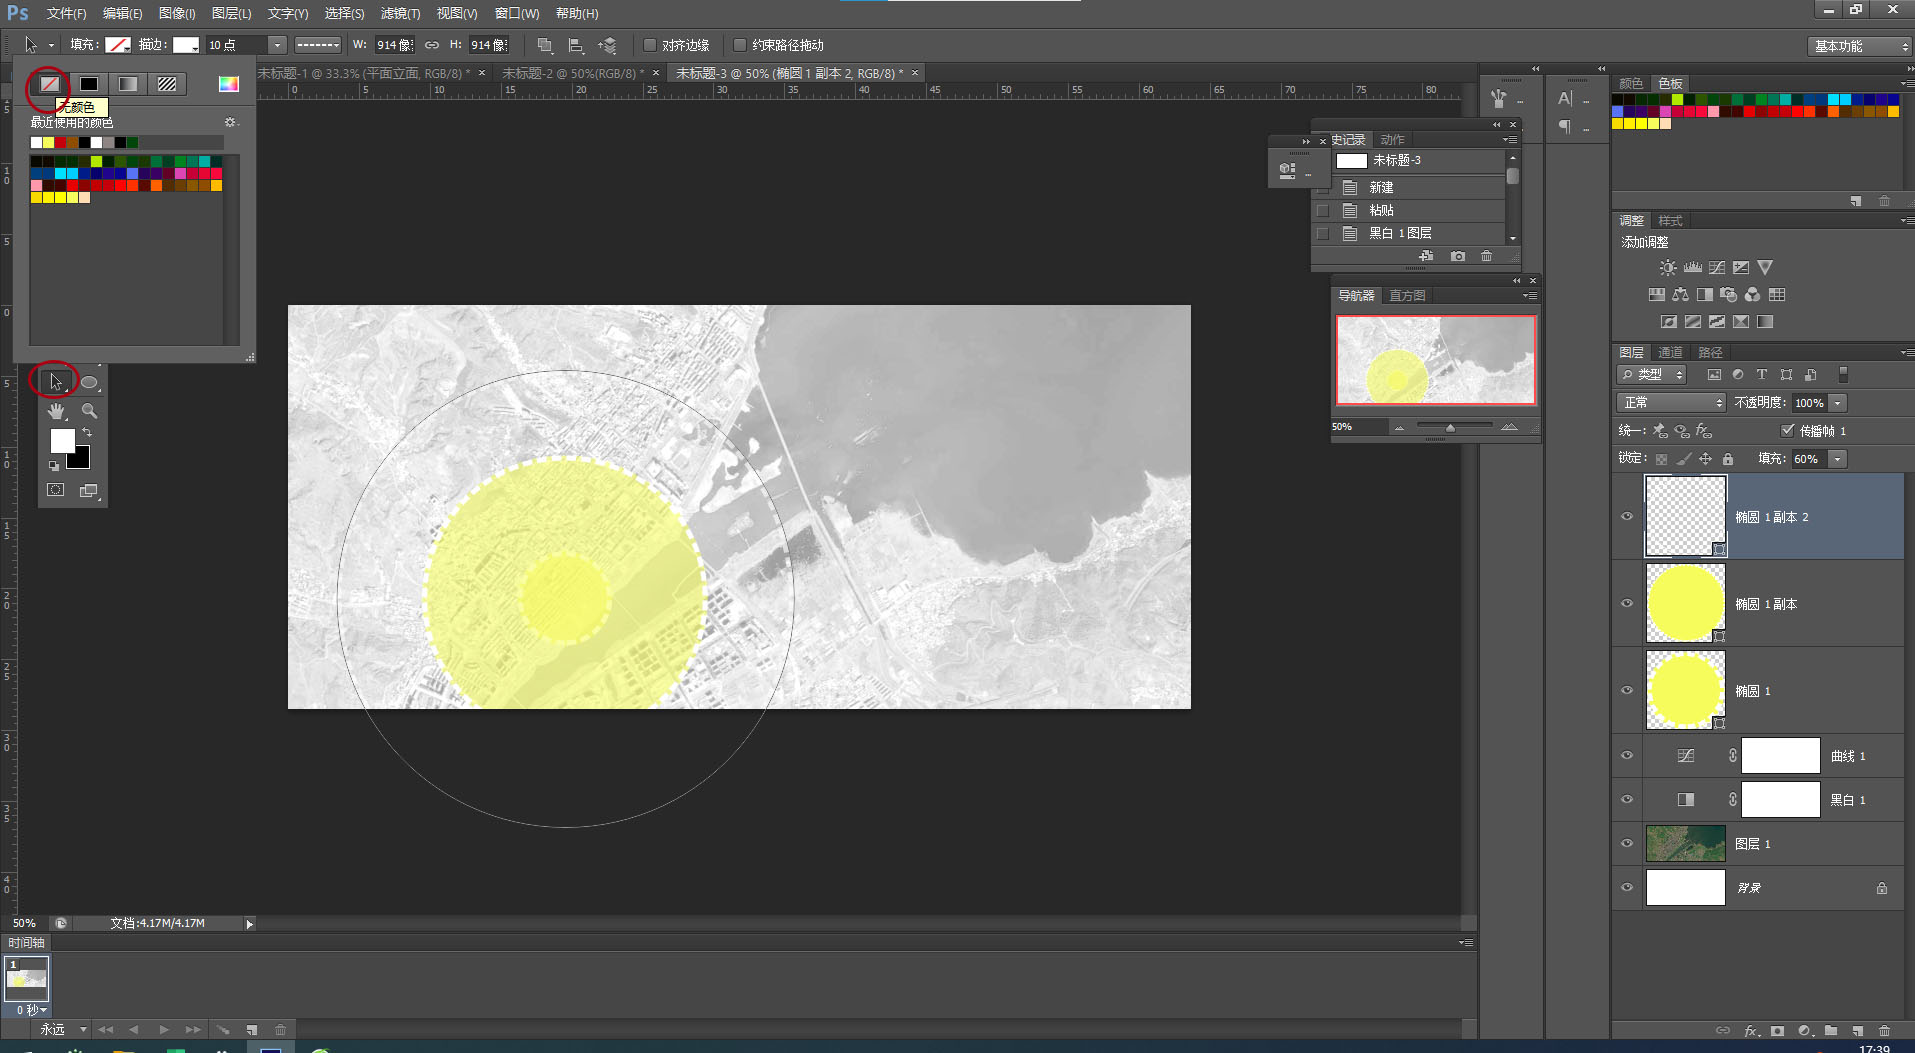Click the Path Selection arrow tool
The width and height of the screenshot is (1915, 1053).
pos(56,382)
